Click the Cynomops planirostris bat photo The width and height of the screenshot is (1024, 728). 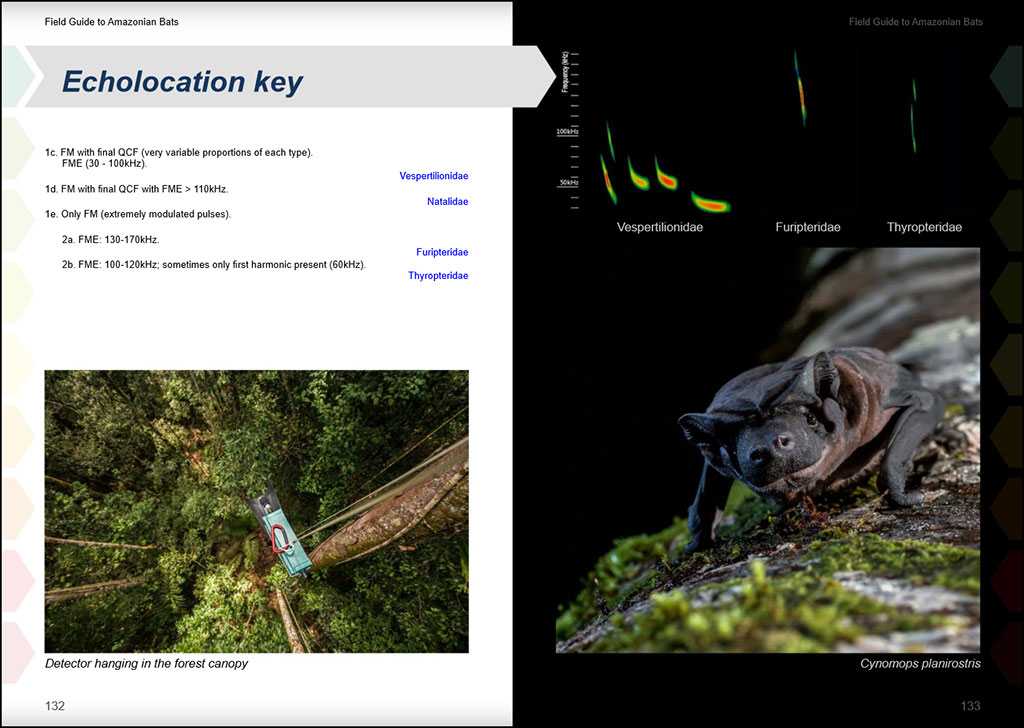[768, 450]
